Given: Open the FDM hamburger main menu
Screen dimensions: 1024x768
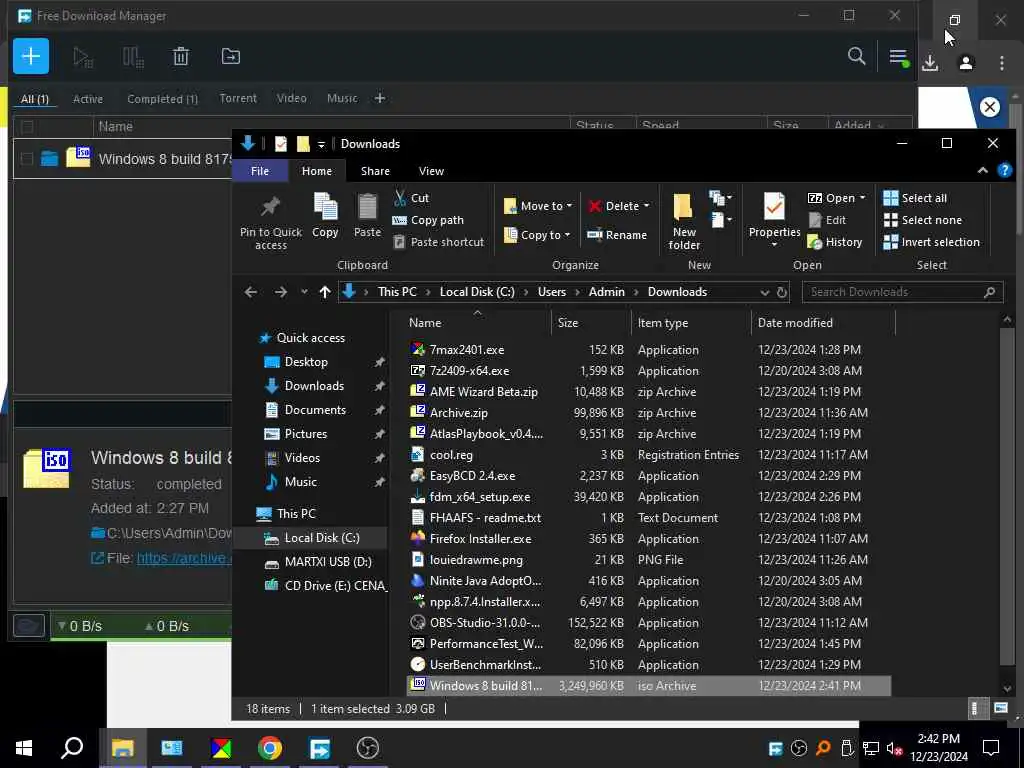Looking at the screenshot, I should [899, 57].
